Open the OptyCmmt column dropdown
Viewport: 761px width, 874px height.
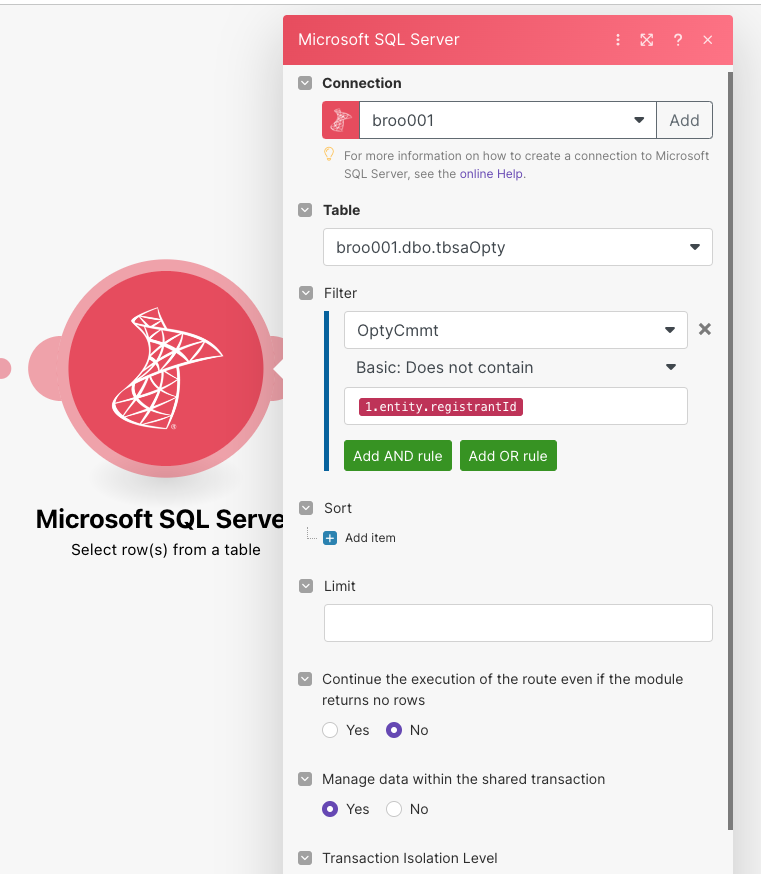515,330
